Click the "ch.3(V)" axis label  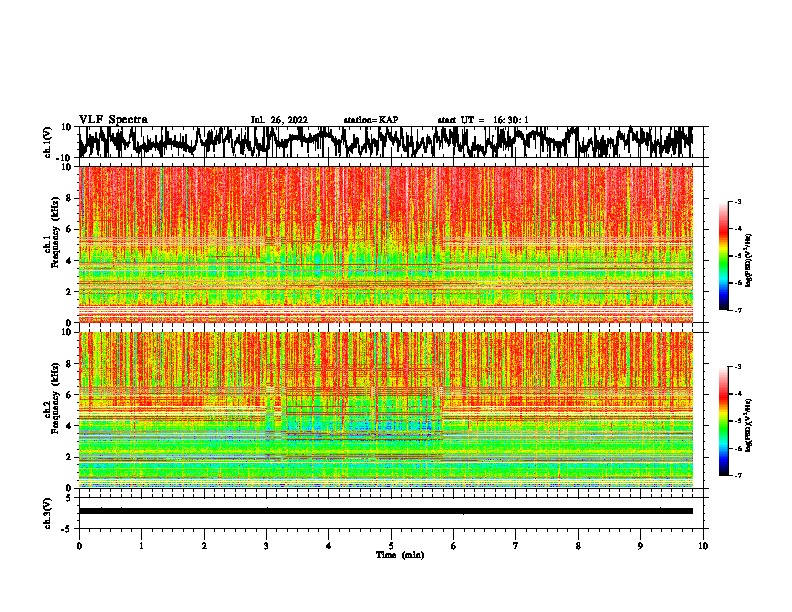48,513
